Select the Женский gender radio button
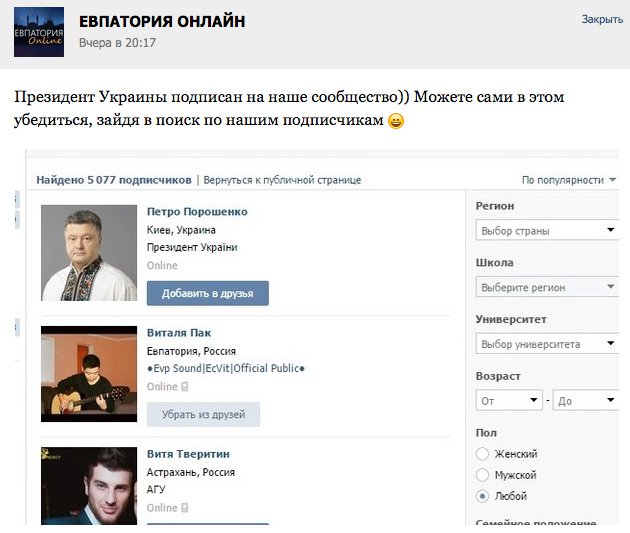Viewport: 630px width, 533px height. pos(483,454)
